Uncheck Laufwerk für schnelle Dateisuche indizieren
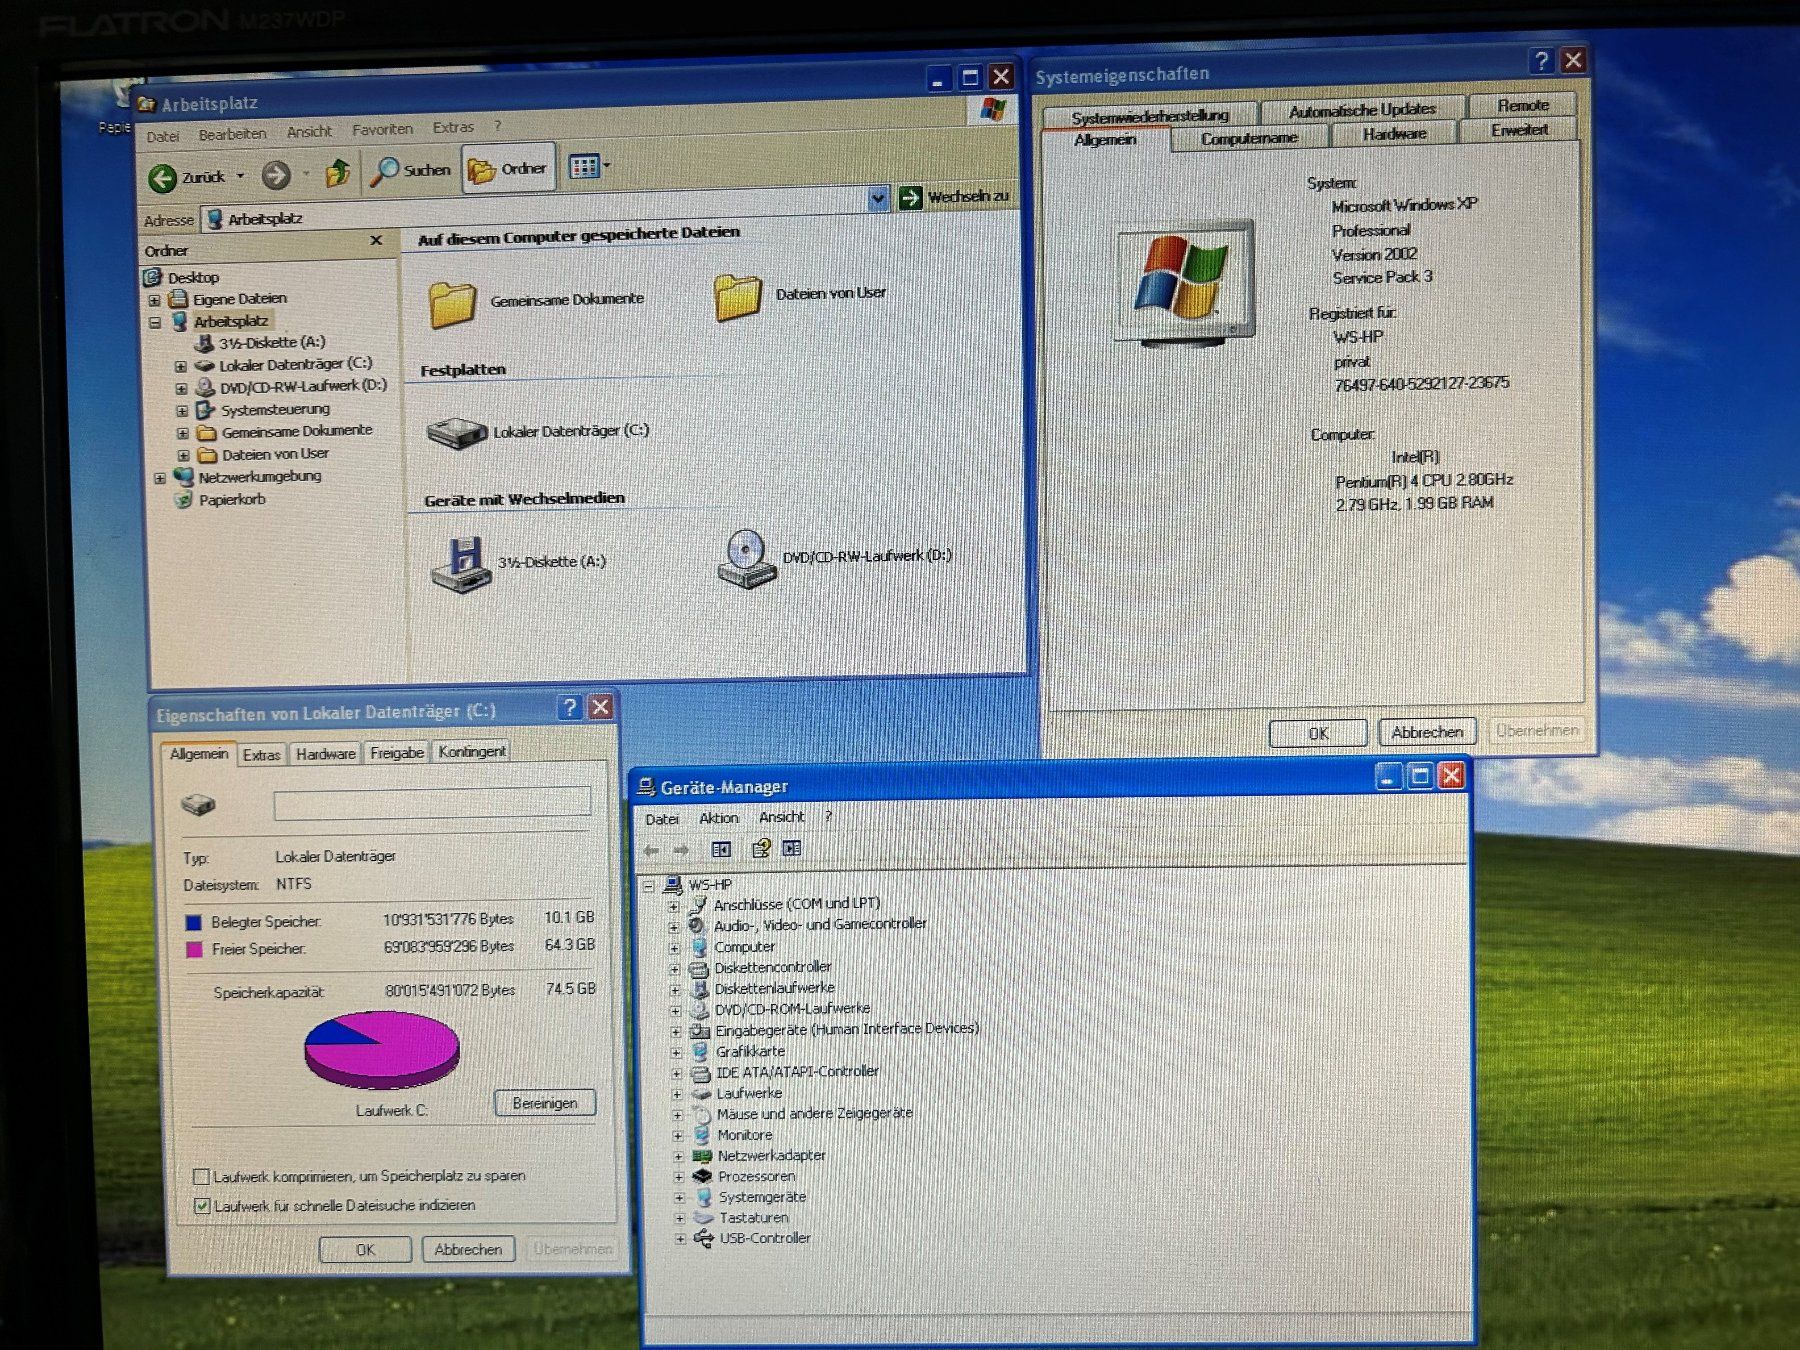Image resolution: width=1800 pixels, height=1350 pixels. click(x=202, y=1206)
